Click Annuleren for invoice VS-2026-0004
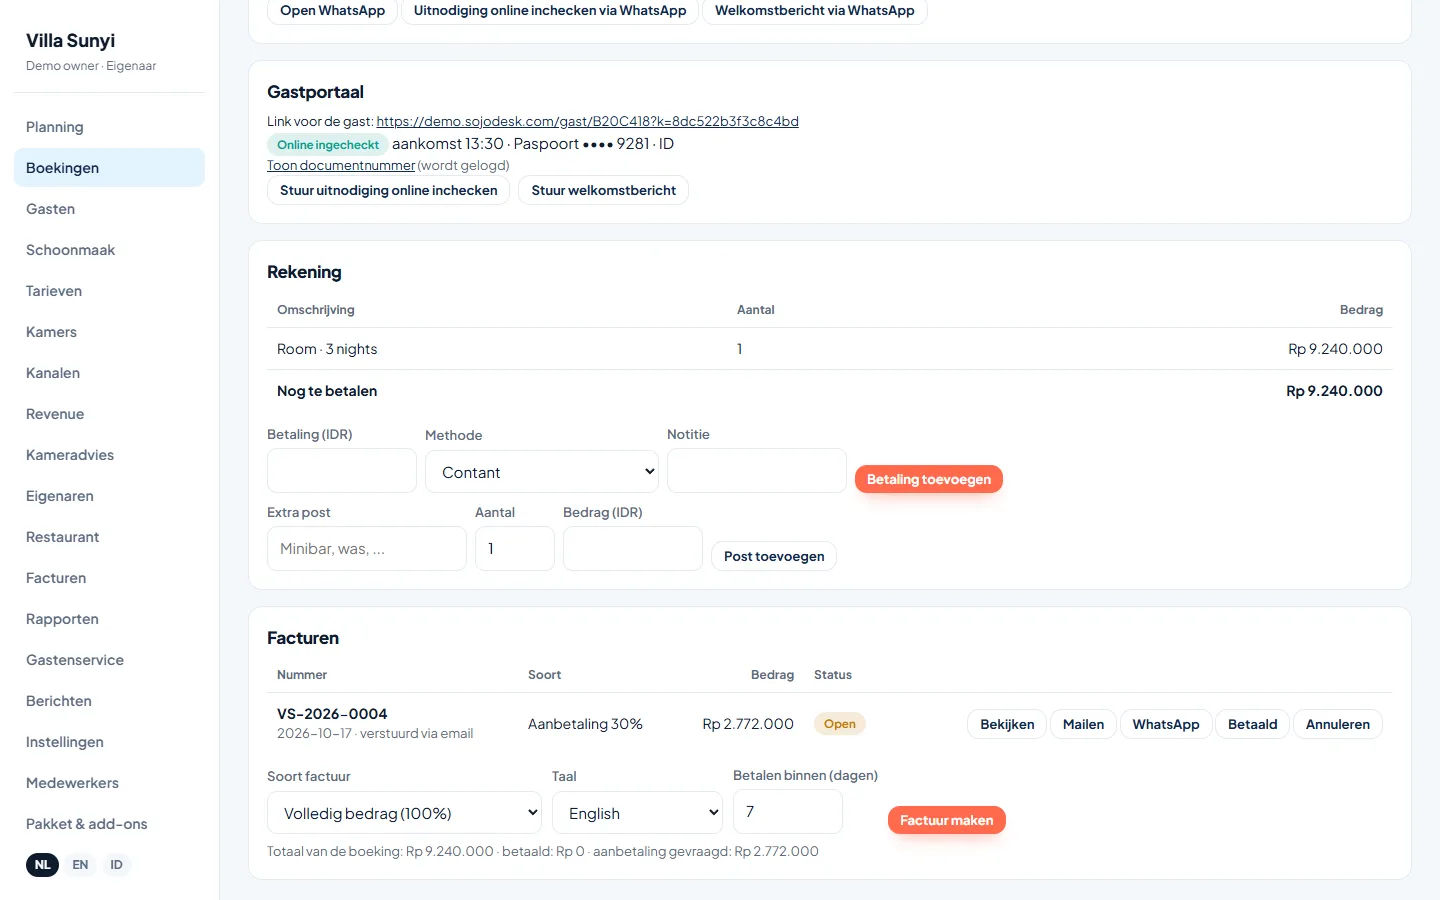This screenshot has height=900, width=1440. [1338, 724]
